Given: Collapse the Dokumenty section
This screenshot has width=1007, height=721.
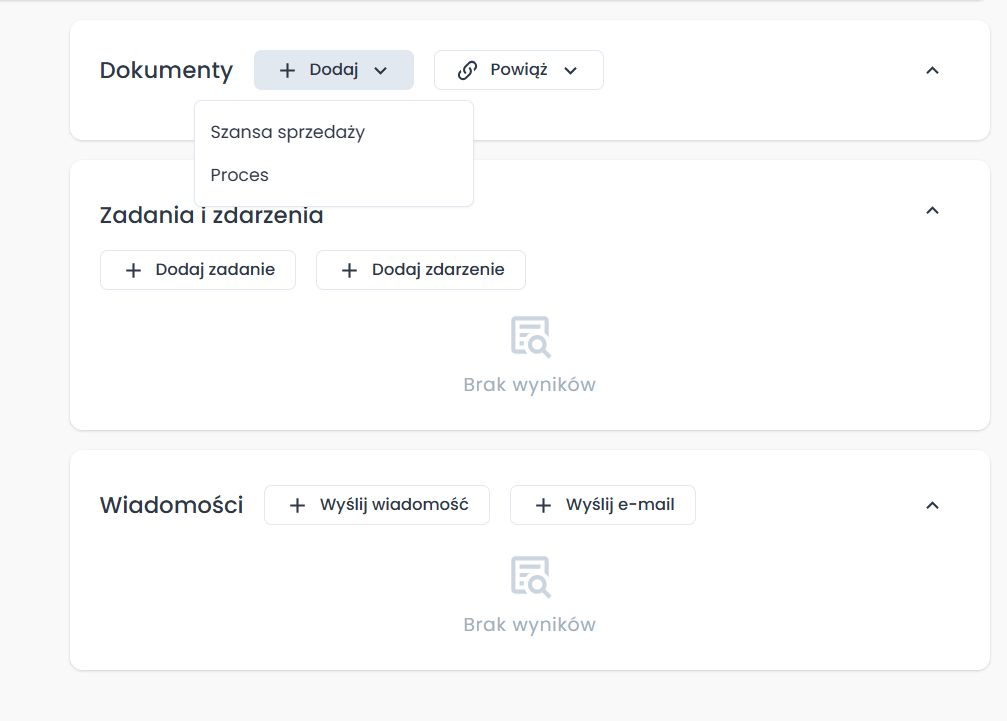Looking at the screenshot, I should pos(932,70).
